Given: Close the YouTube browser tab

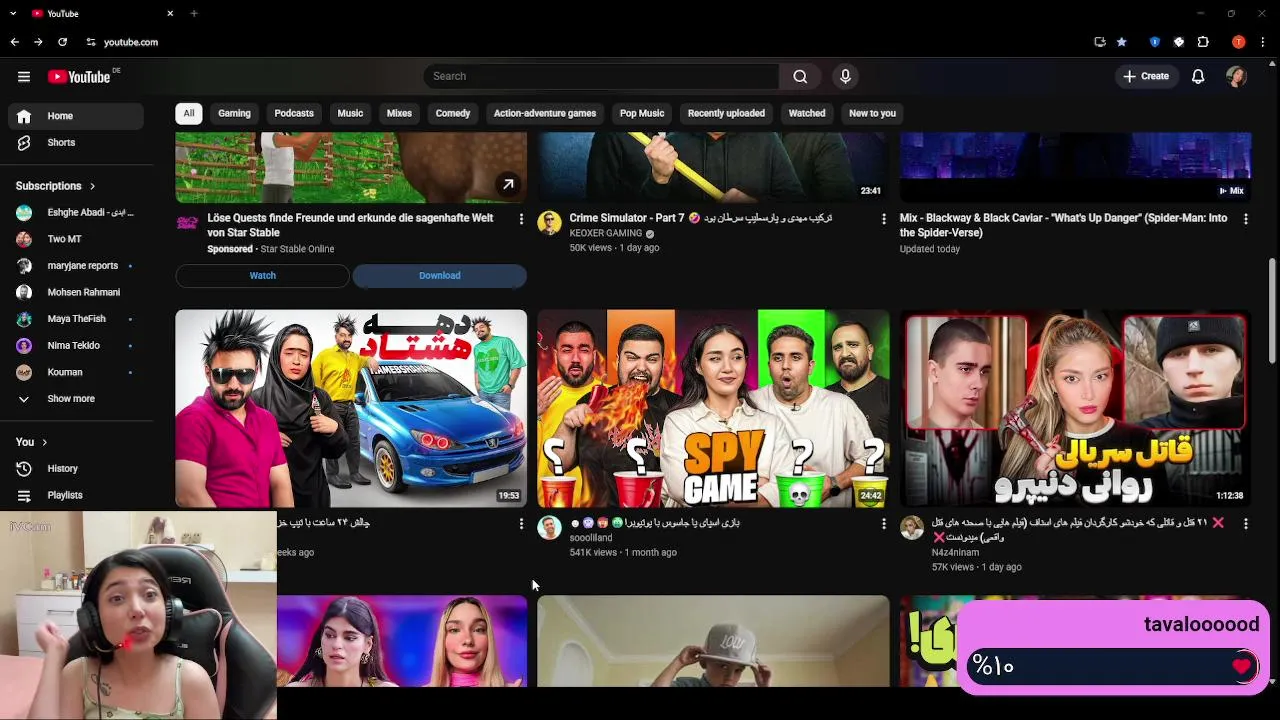Looking at the screenshot, I should (x=170, y=13).
